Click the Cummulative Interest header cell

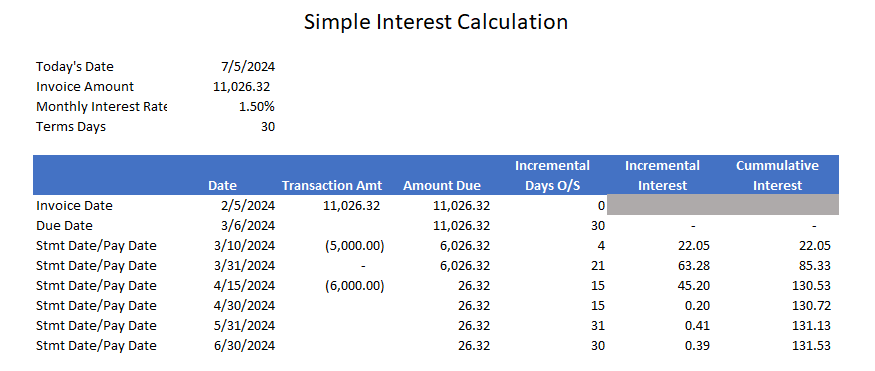(777, 176)
